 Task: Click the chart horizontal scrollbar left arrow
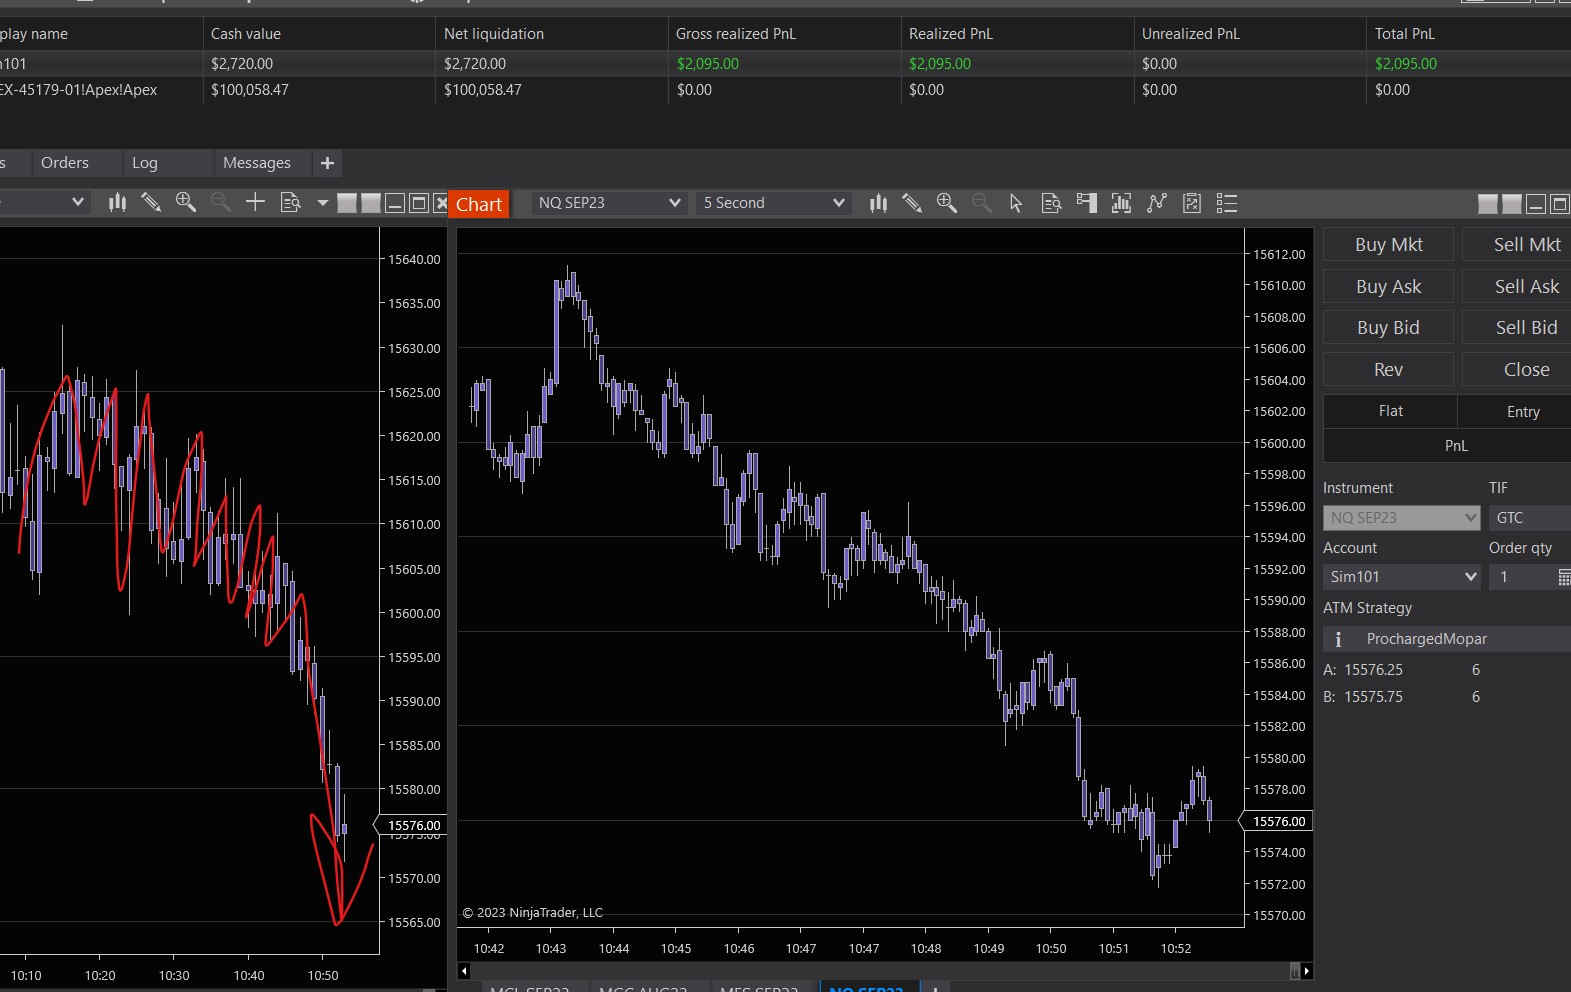(464, 971)
